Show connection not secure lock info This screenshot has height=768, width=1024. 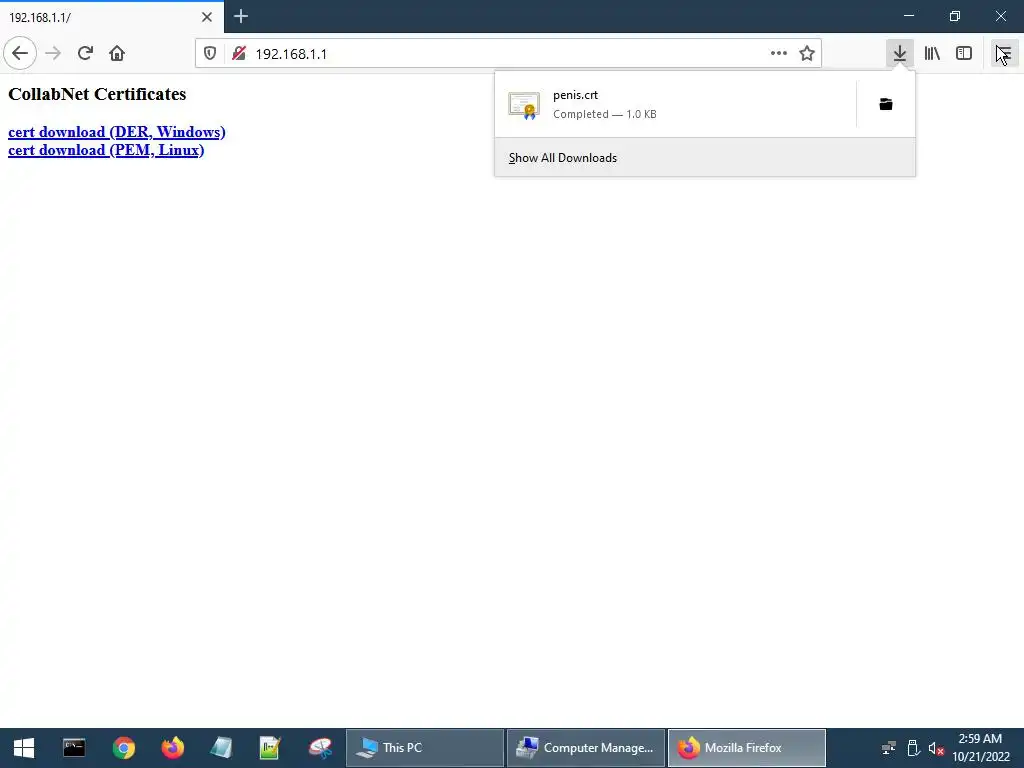coord(239,54)
